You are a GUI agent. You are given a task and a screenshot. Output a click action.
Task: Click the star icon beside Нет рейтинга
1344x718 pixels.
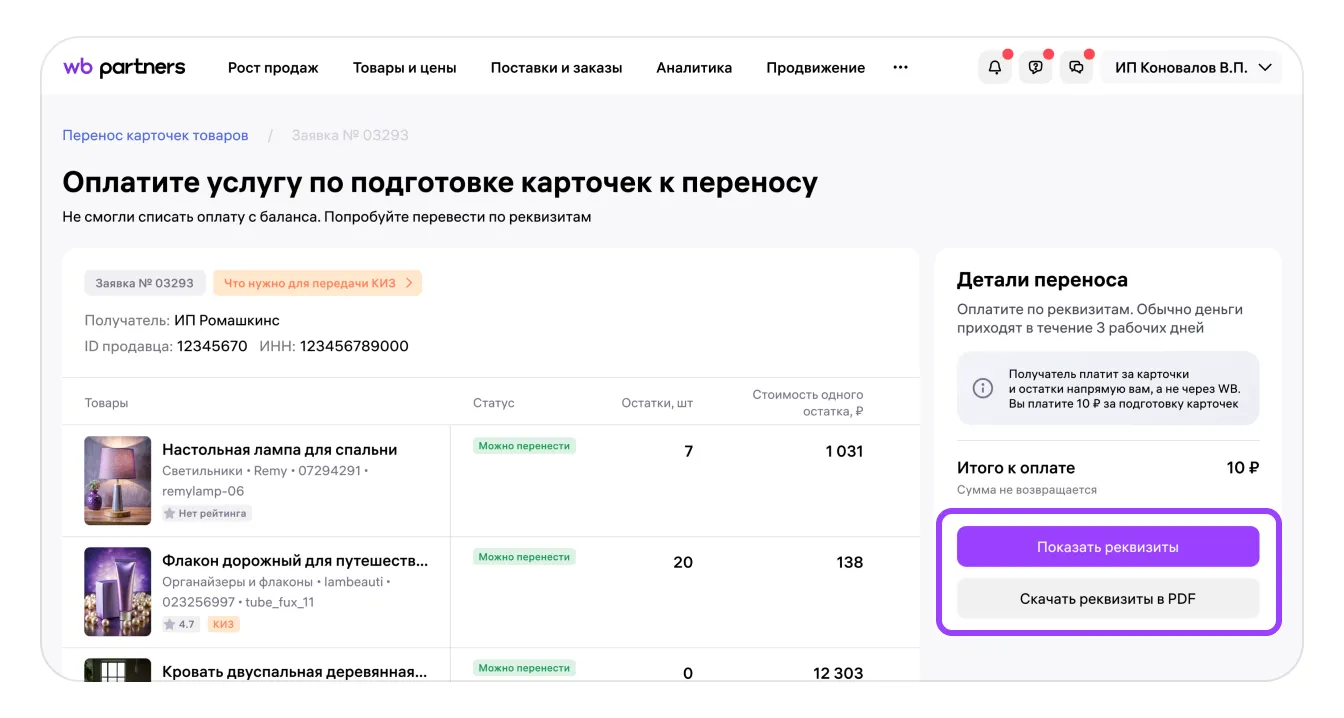tap(170, 513)
